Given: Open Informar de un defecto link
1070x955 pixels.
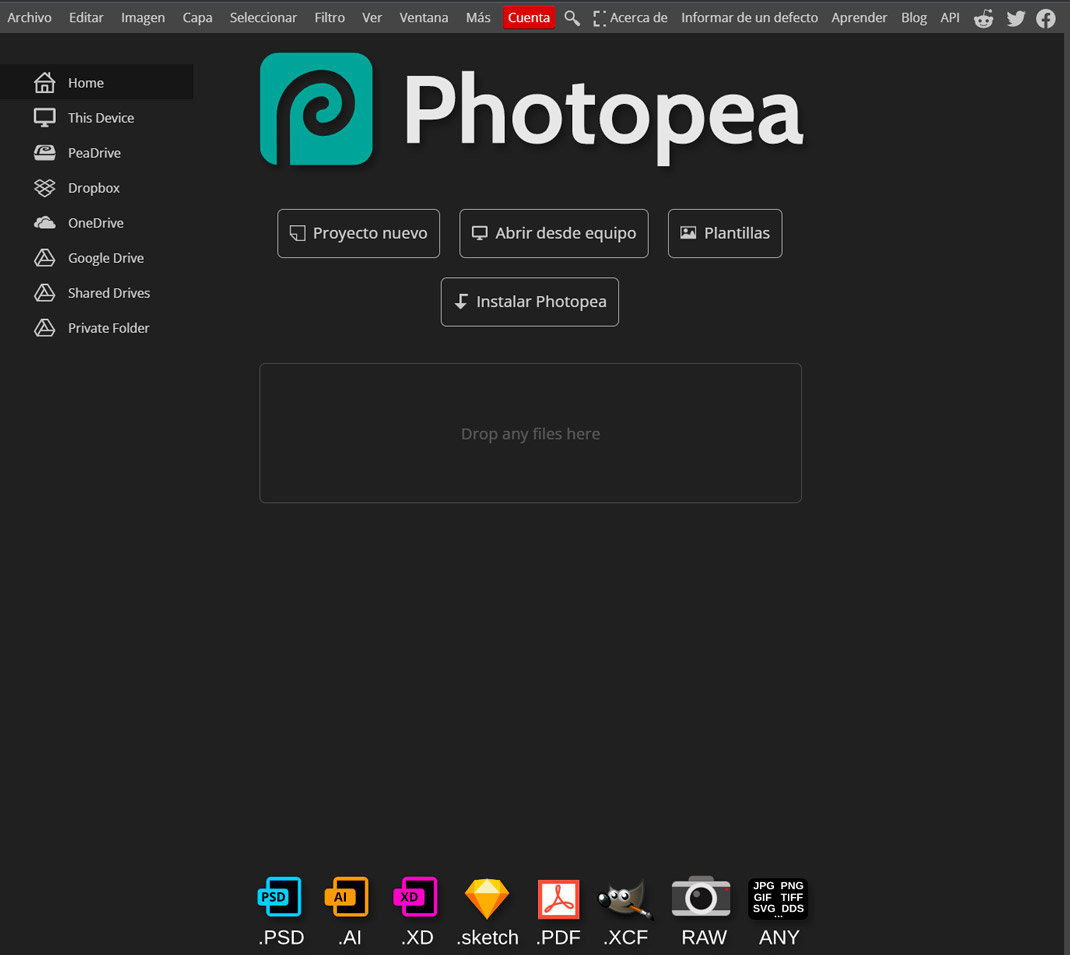Looking at the screenshot, I should point(749,18).
